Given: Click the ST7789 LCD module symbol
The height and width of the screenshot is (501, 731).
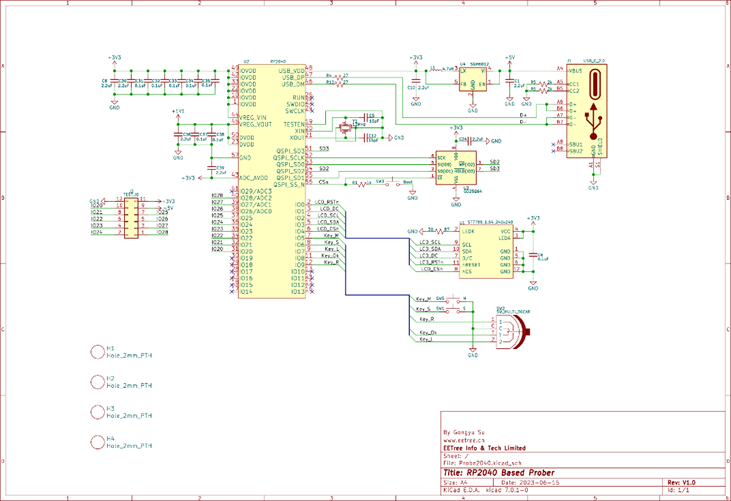Looking at the screenshot, I should [x=486, y=251].
